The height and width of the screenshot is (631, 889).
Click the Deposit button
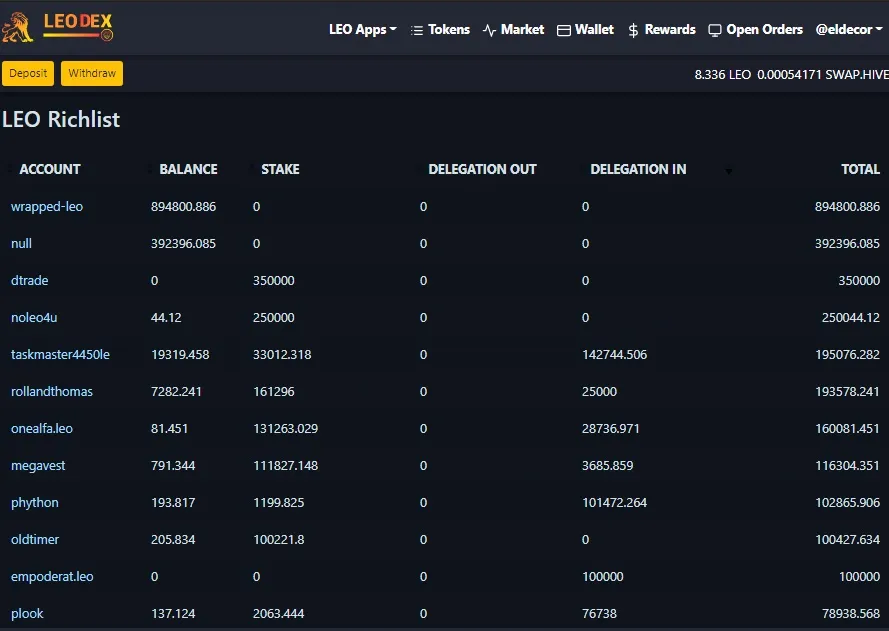click(x=28, y=73)
